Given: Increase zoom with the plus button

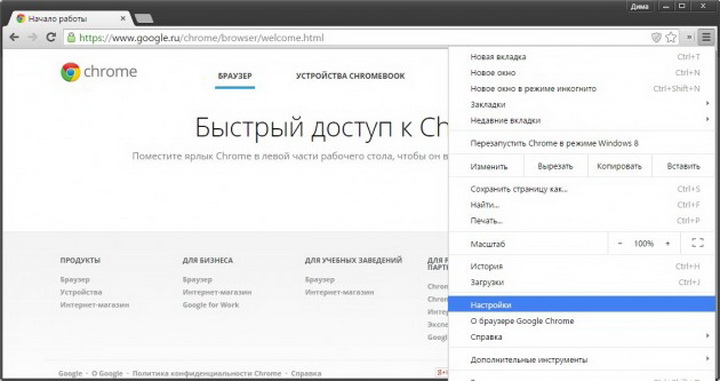Looking at the screenshot, I should pos(668,244).
